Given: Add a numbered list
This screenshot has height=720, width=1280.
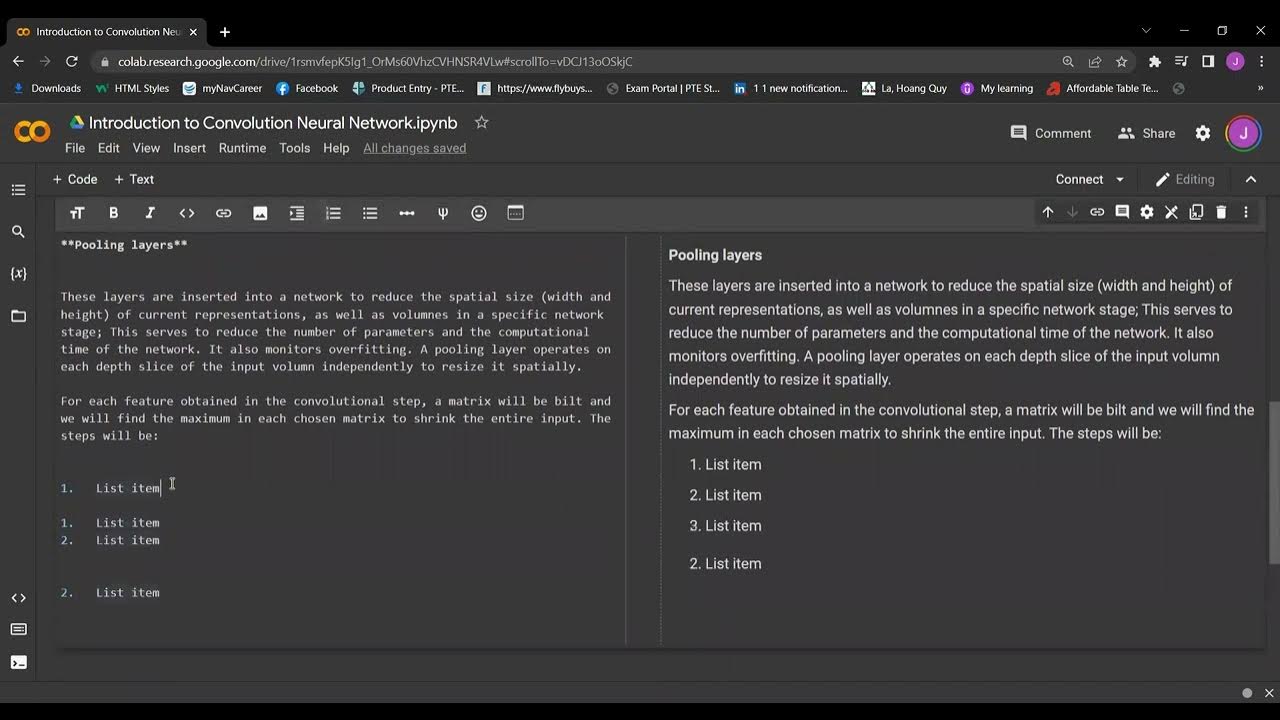Looking at the screenshot, I should pyautogui.click(x=333, y=213).
